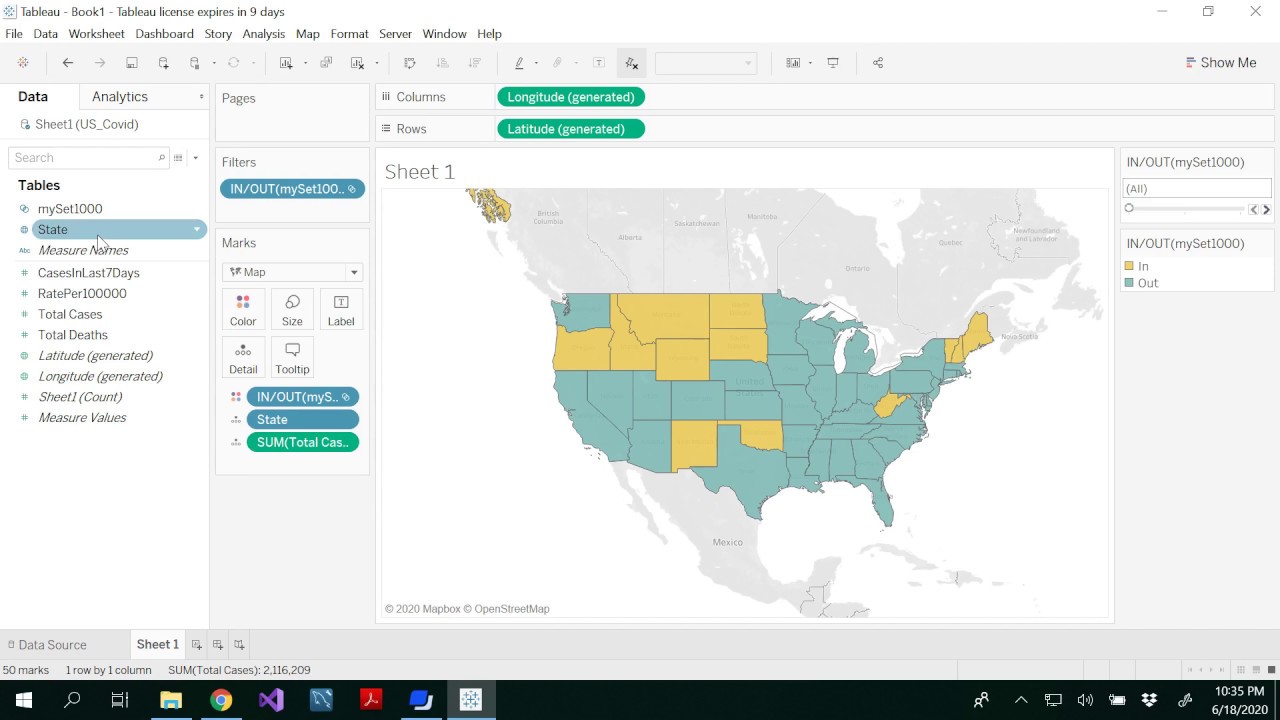Click the Show Me button
Screen dimensions: 1280x720
point(1221,63)
